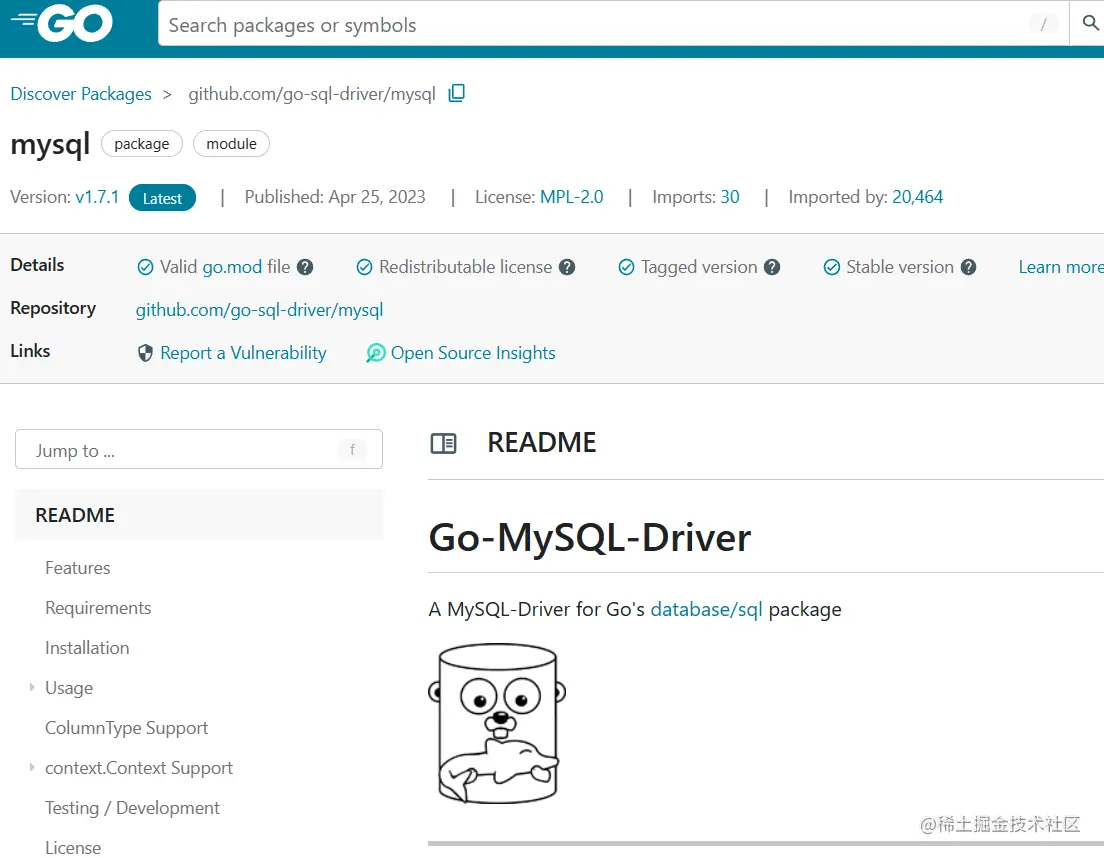This screenshot has width=1104, height=858.
Task: Open the MPL-2.0 license link
Action: 572,197
